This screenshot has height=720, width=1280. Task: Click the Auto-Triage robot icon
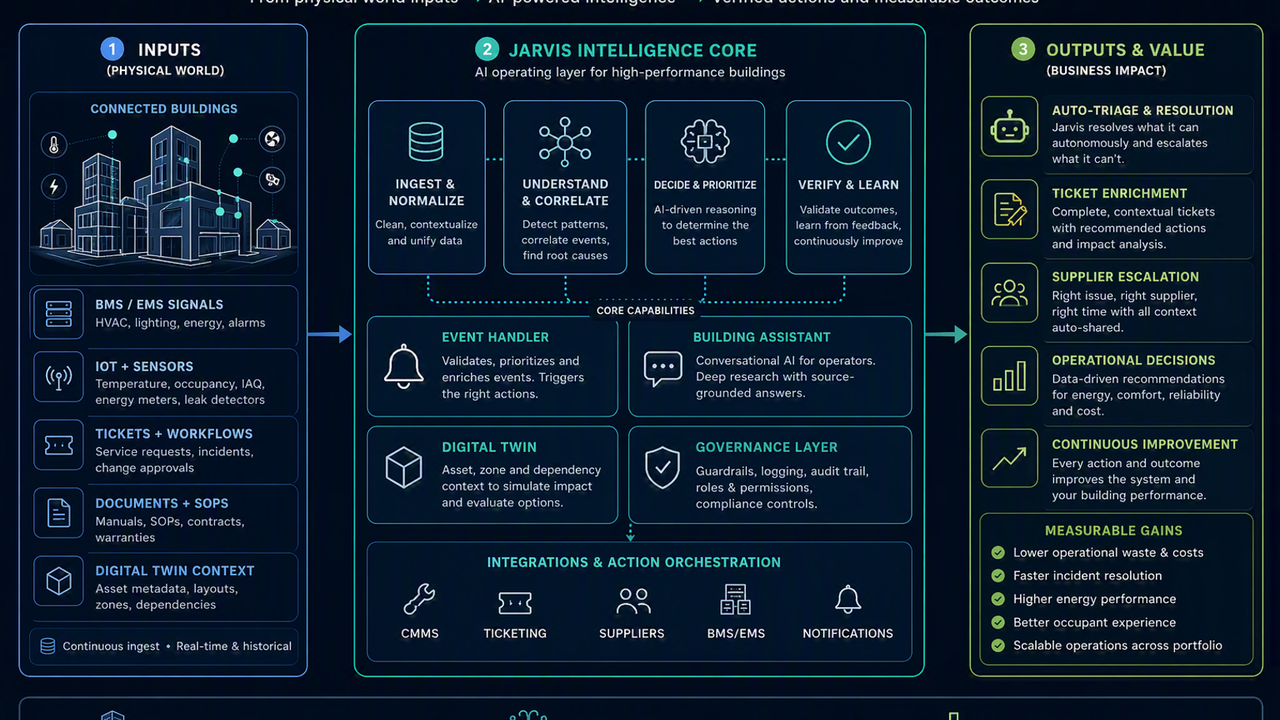coord(1009,127)
